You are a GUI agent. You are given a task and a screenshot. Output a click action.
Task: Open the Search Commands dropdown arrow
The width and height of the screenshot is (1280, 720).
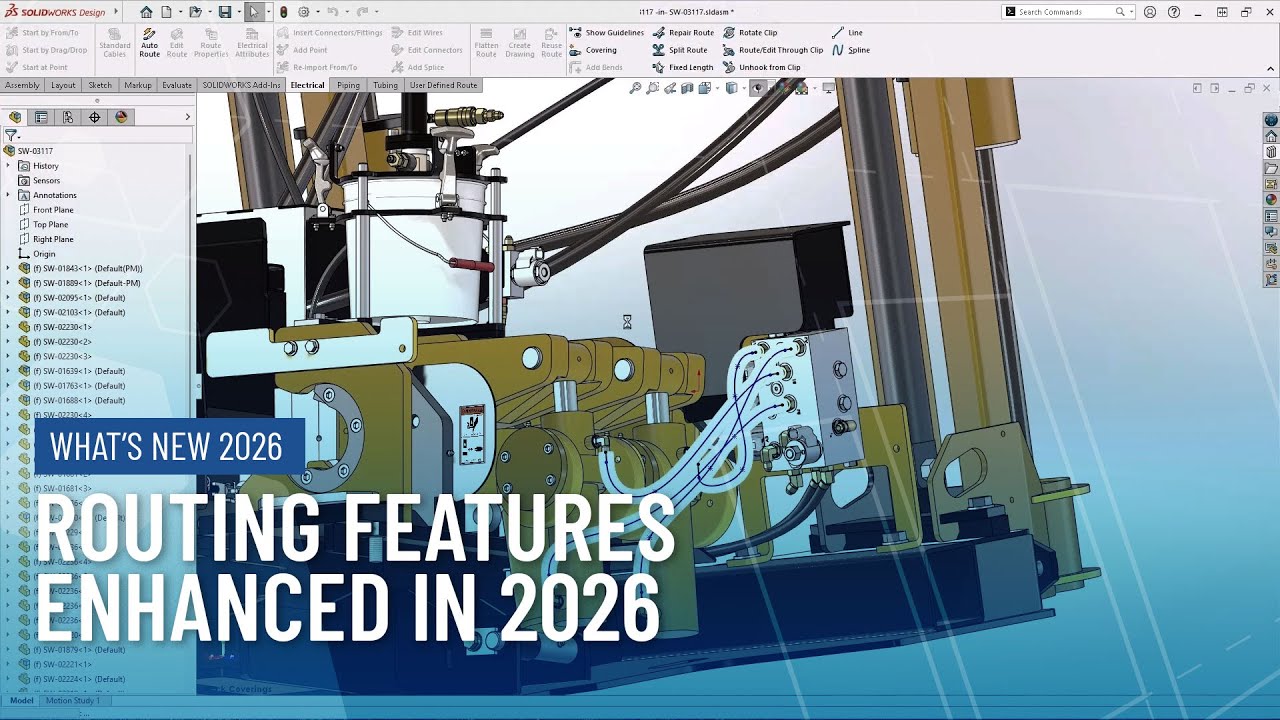coord(1131,12)
